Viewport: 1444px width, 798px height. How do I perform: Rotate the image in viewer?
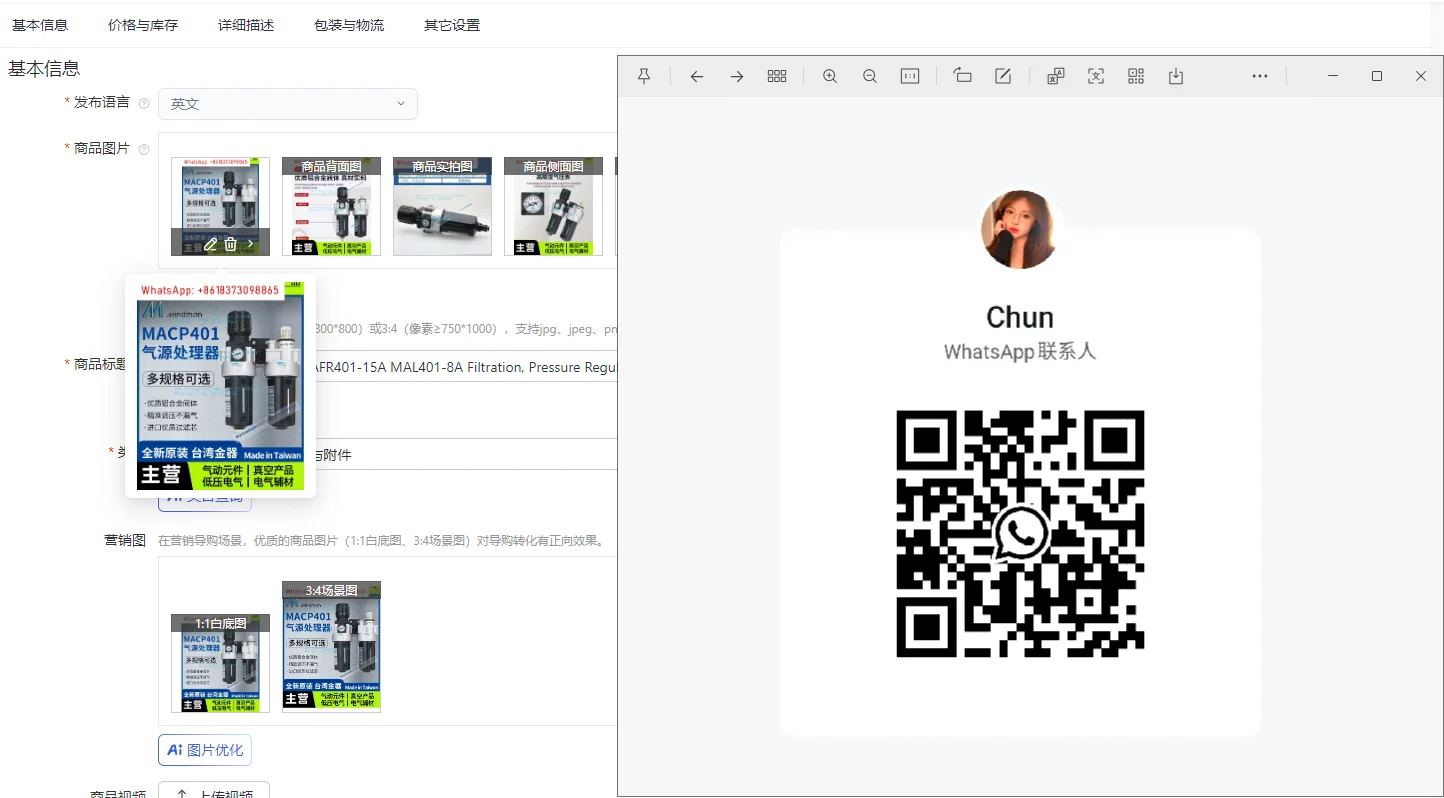click(x=963, y=76)
